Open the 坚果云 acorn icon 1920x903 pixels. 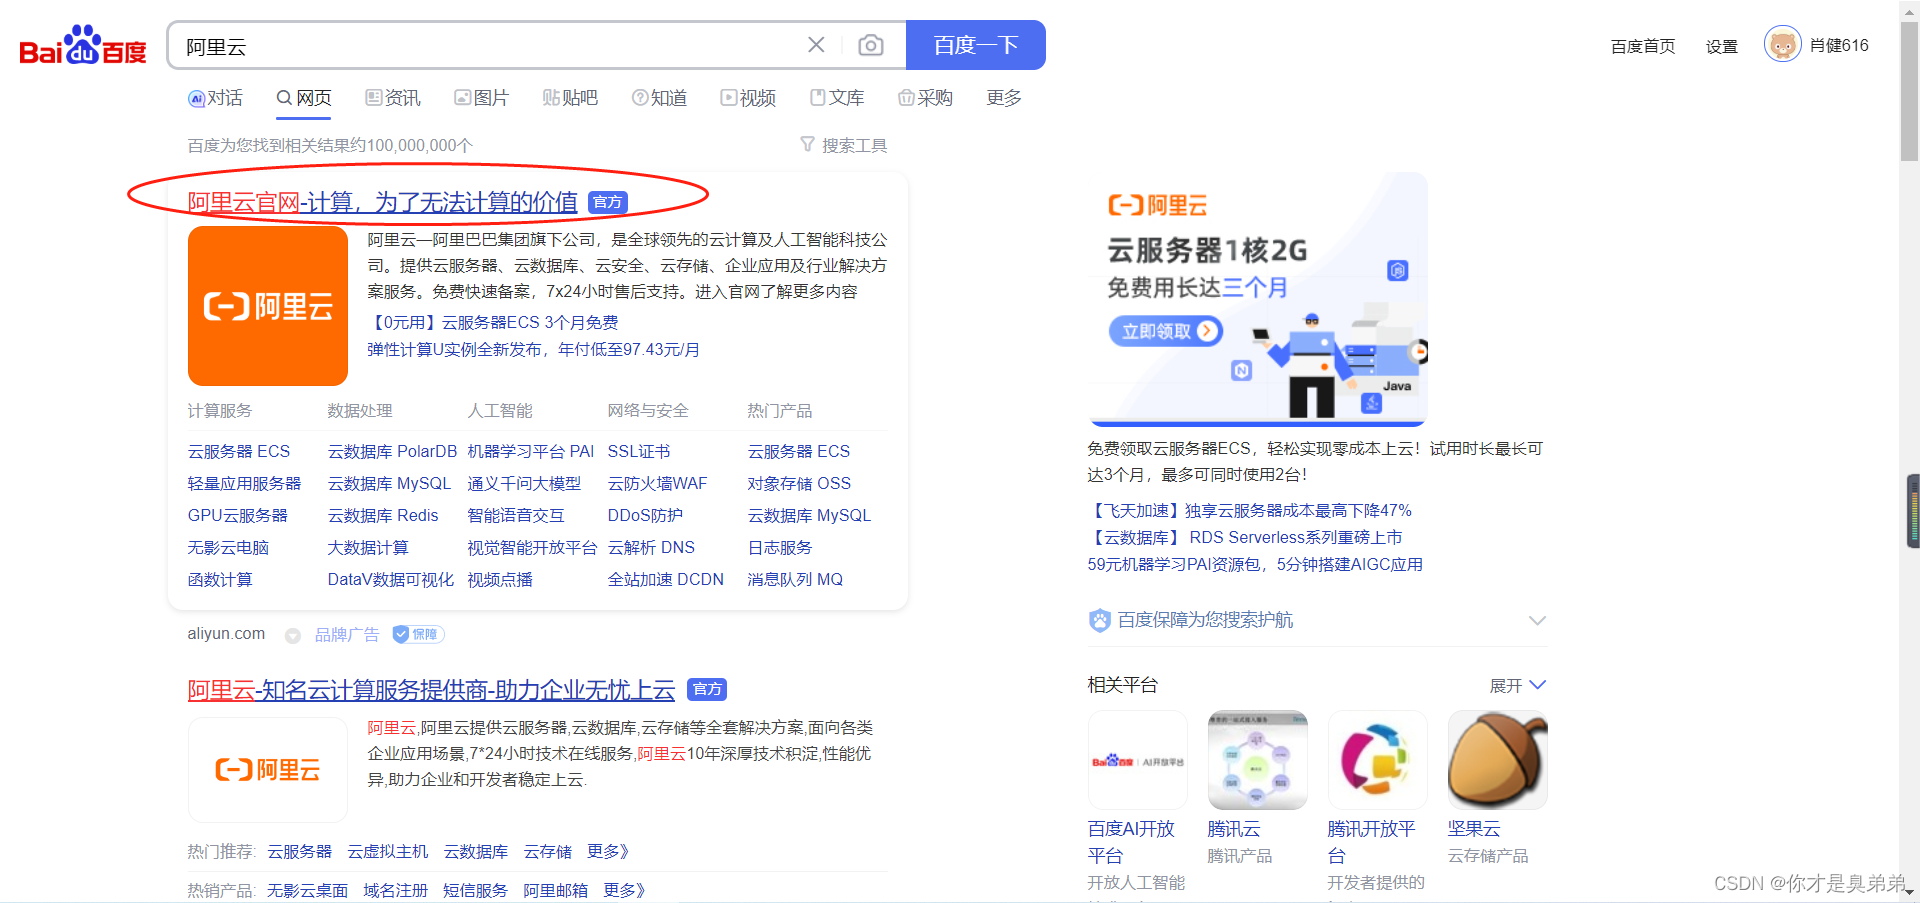coord(1498,760)
